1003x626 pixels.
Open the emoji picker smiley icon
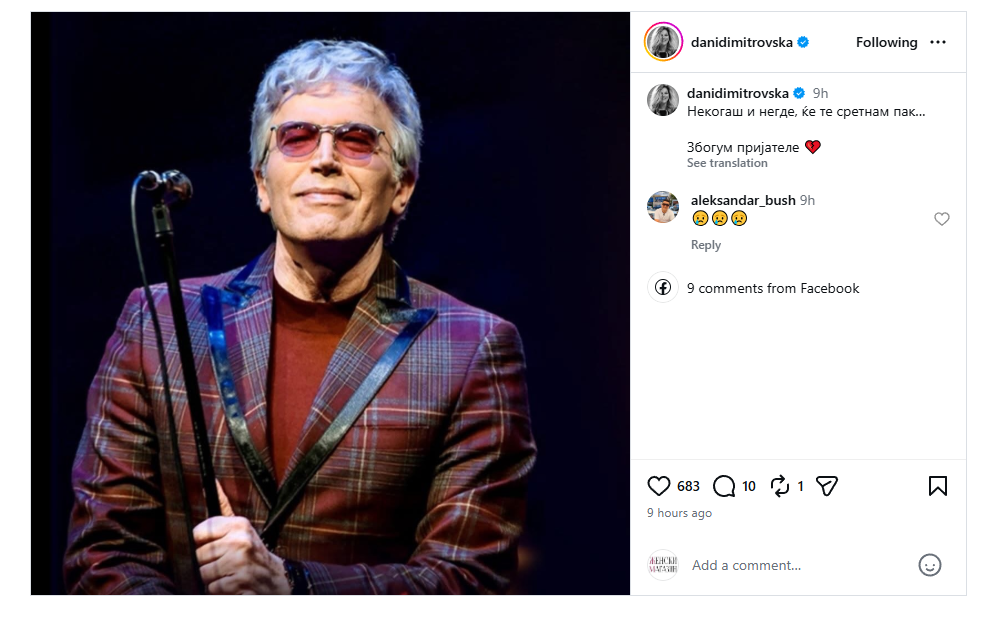[929, 565]
